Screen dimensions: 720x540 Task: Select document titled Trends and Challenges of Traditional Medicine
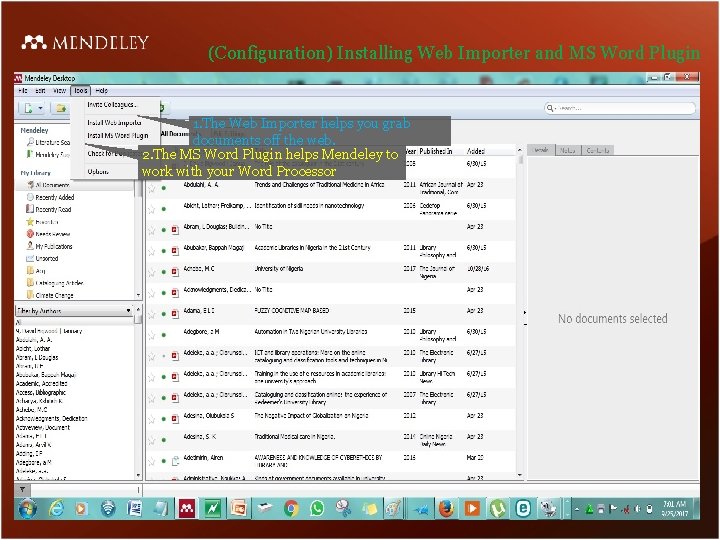(x=319, y=185)
